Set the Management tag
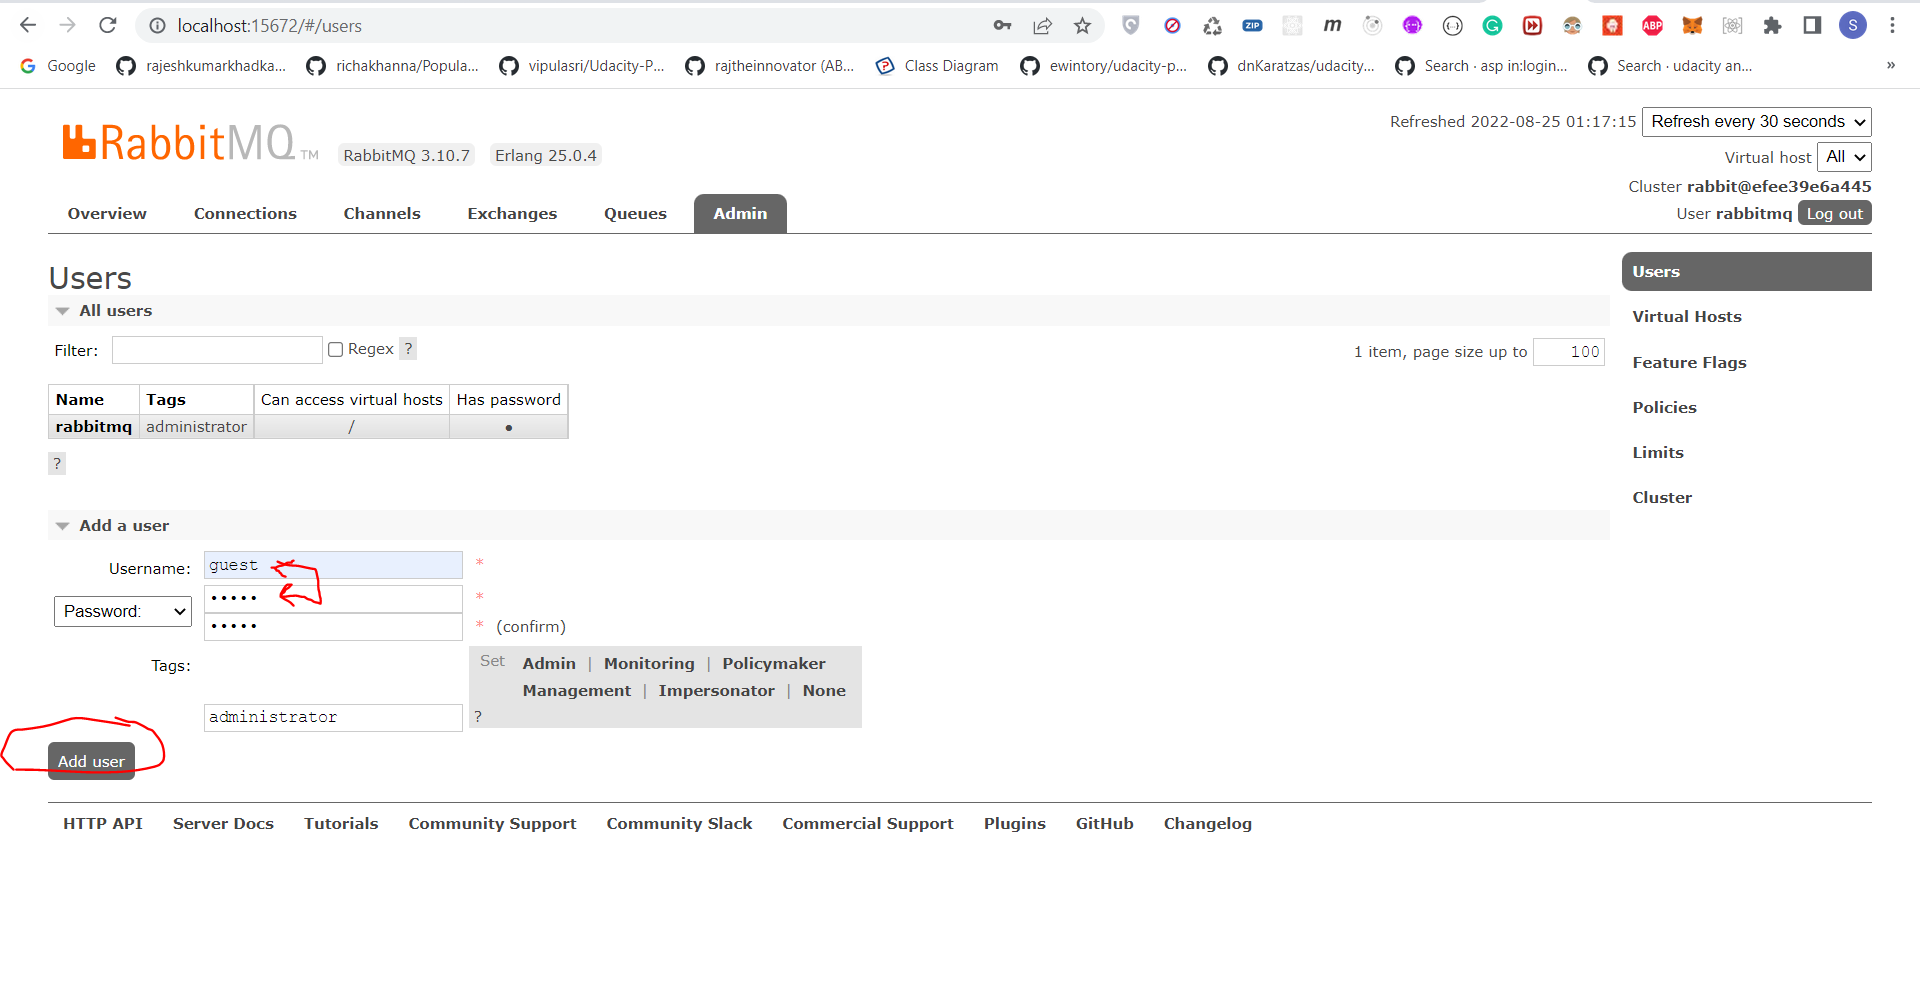The image size is (1920, 990). pos(577,691)
